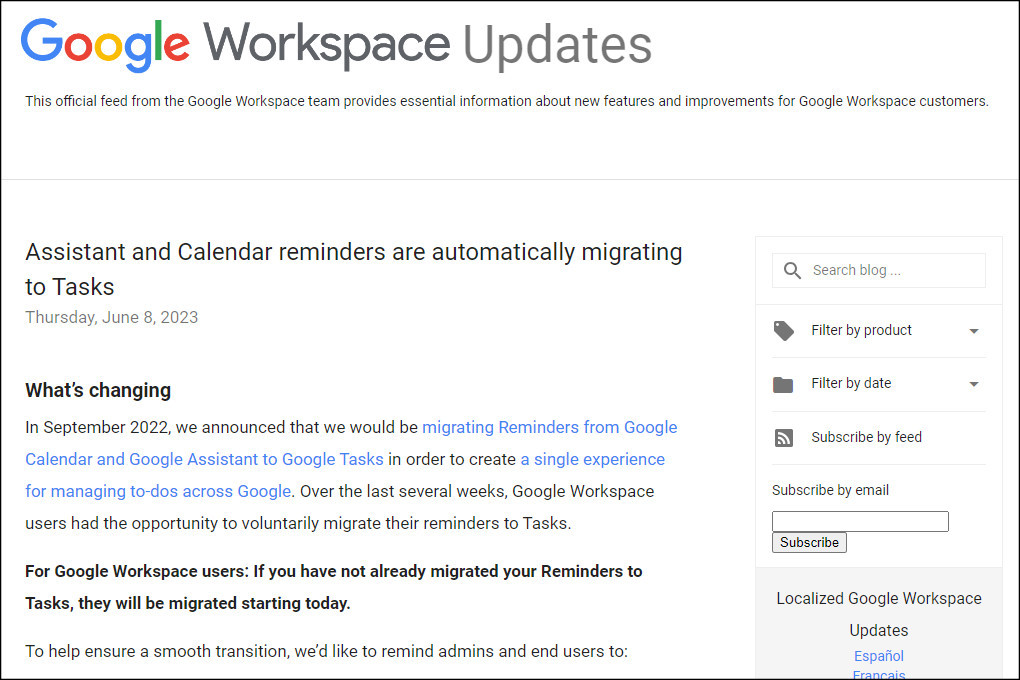Click the Workspace Updates header title
This screenshot has width=1020, height=680.
coord(427,44)
